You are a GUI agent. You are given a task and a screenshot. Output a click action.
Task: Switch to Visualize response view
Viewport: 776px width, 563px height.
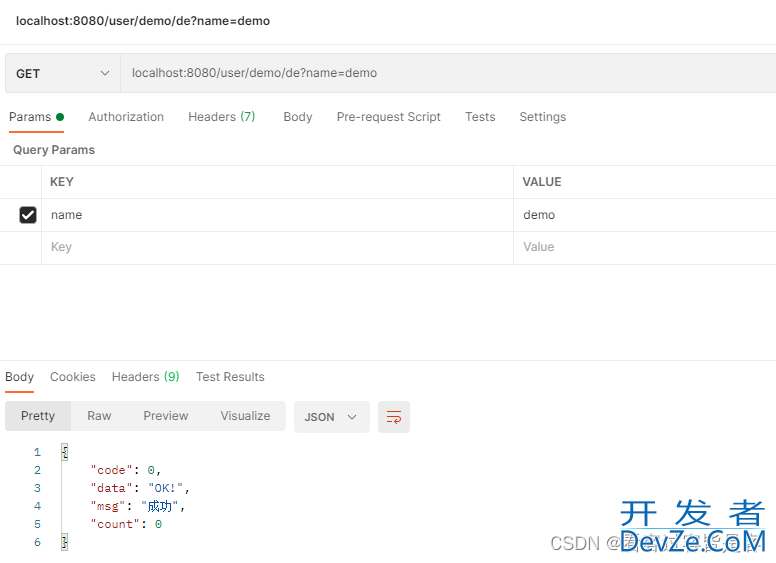(245, 416)
